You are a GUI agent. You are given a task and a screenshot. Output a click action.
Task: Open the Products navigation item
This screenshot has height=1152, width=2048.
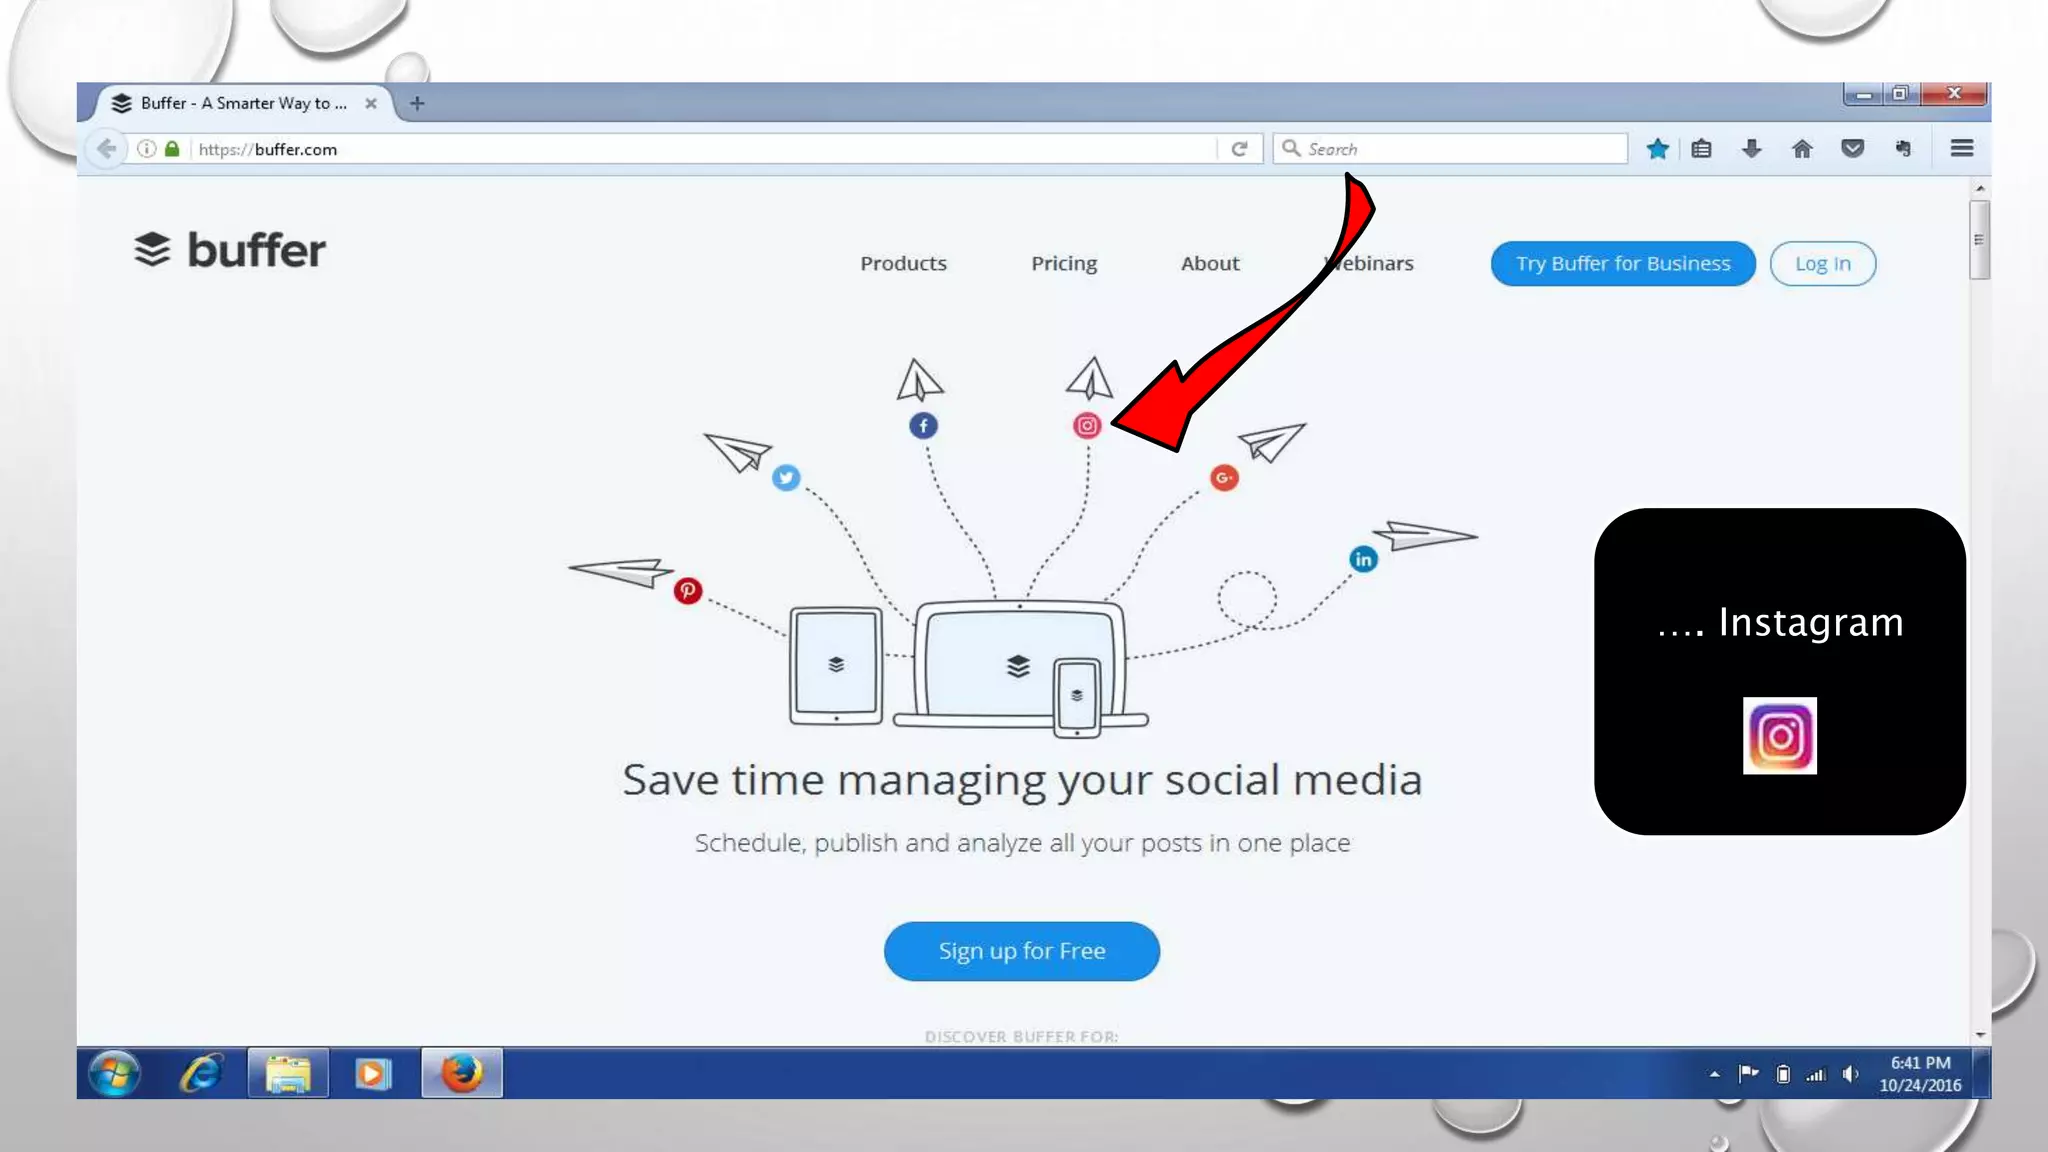[903, 264]
